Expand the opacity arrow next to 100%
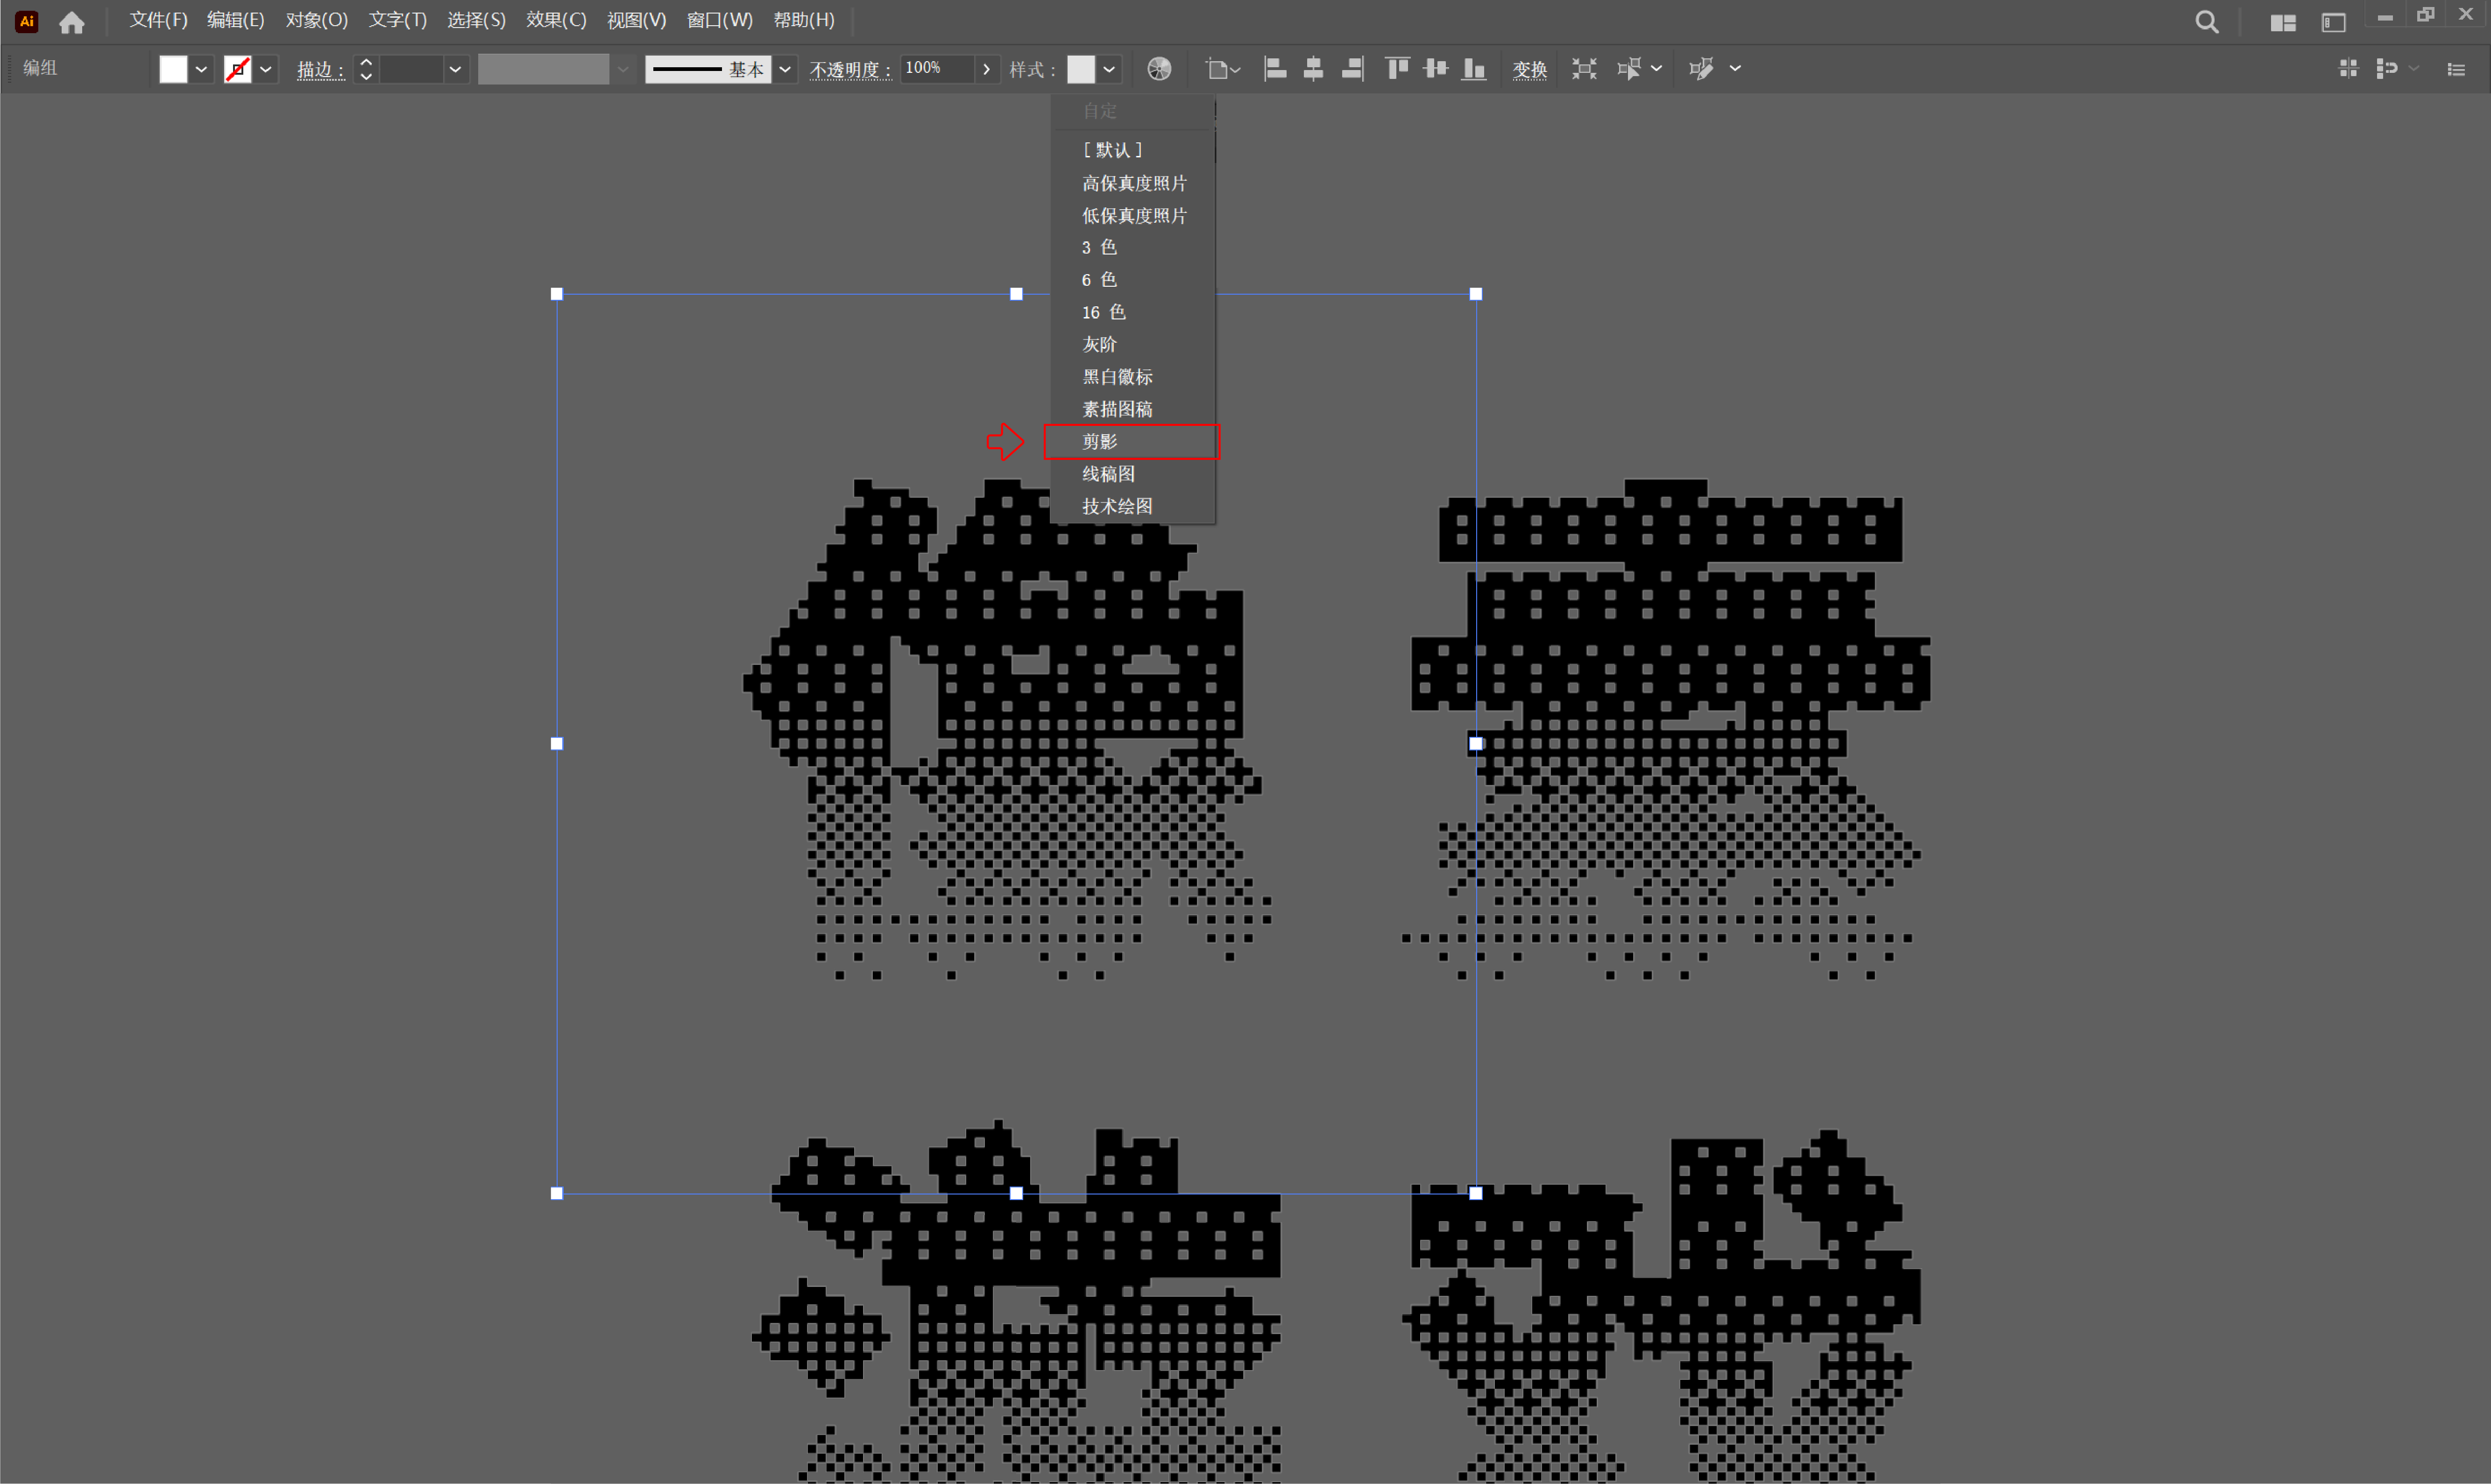The height and width of the screenshot is (1484, 2491). tap(987, 69)
